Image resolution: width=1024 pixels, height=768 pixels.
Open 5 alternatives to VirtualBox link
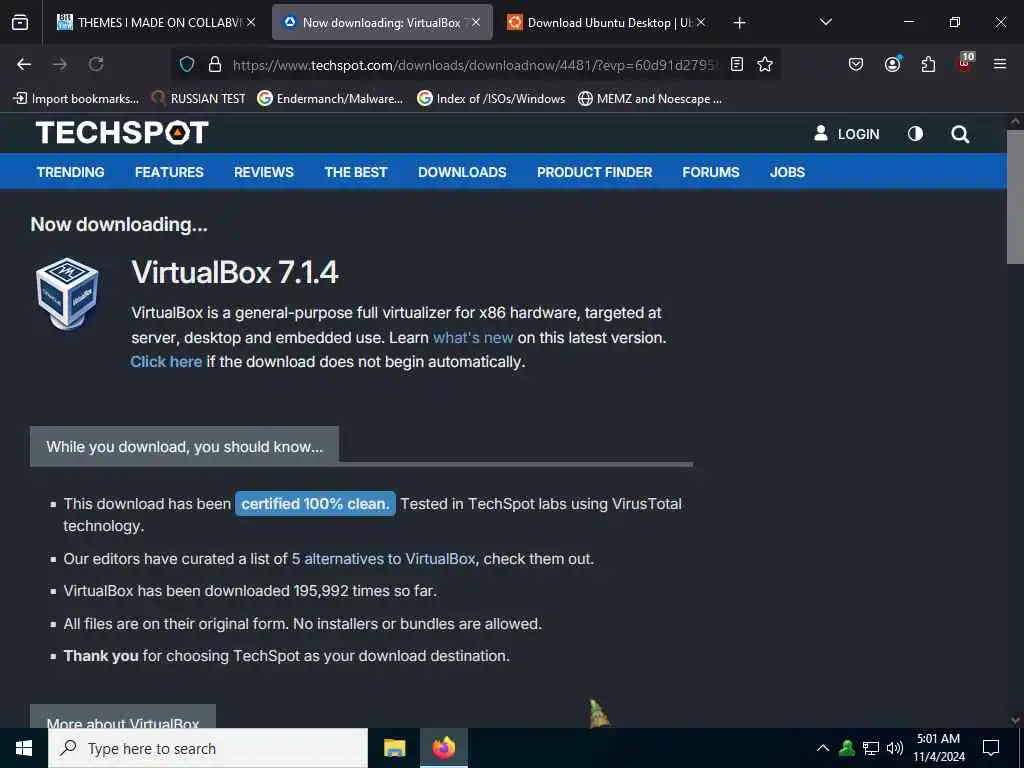383,559
